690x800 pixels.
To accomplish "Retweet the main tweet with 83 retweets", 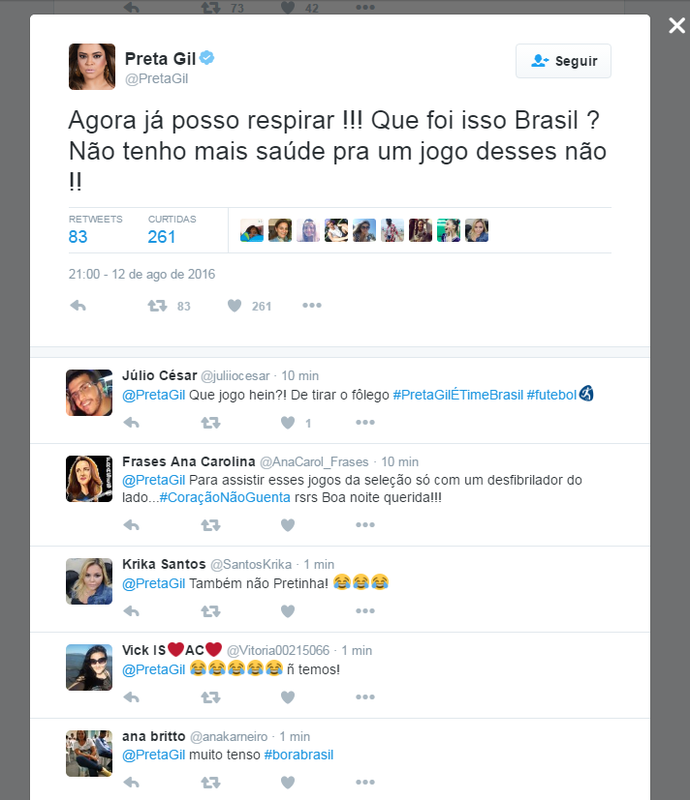I will tap(157, 306).
